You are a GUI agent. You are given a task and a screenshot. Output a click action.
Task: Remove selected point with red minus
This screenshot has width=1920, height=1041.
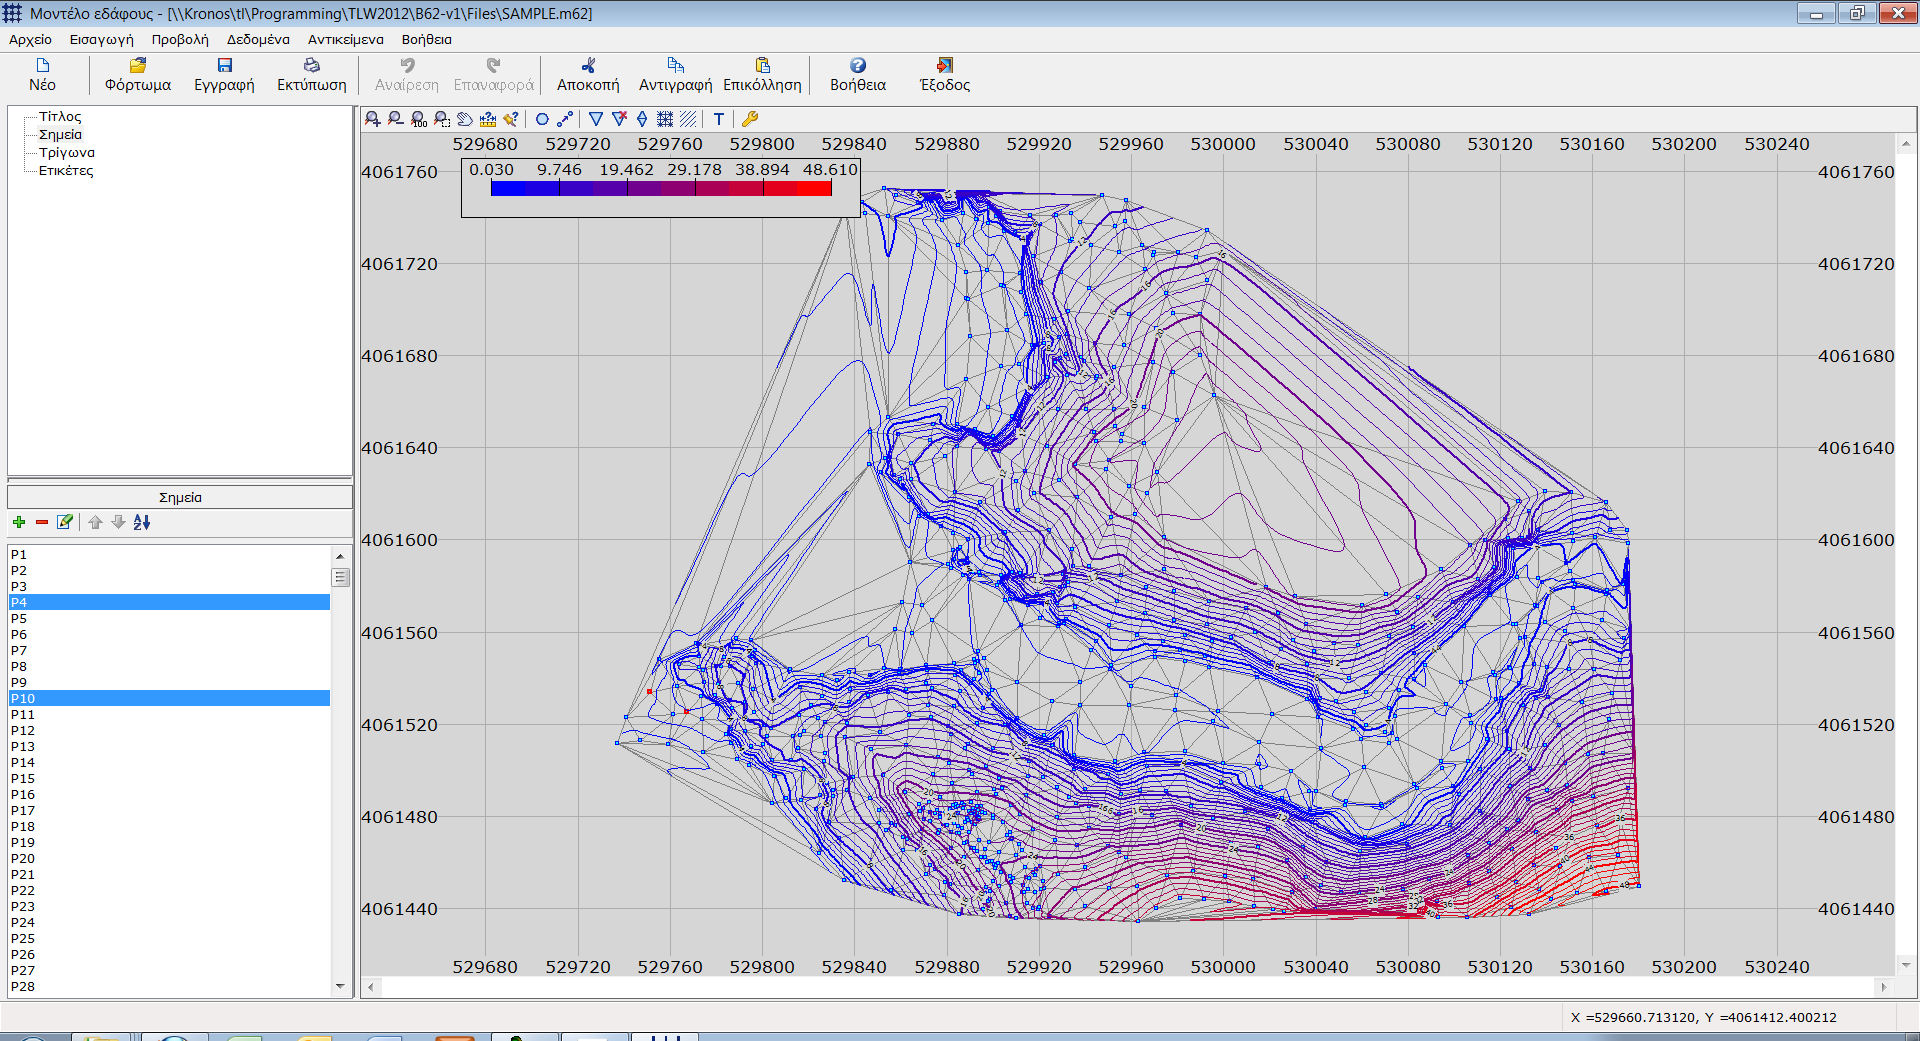[42, 522]
